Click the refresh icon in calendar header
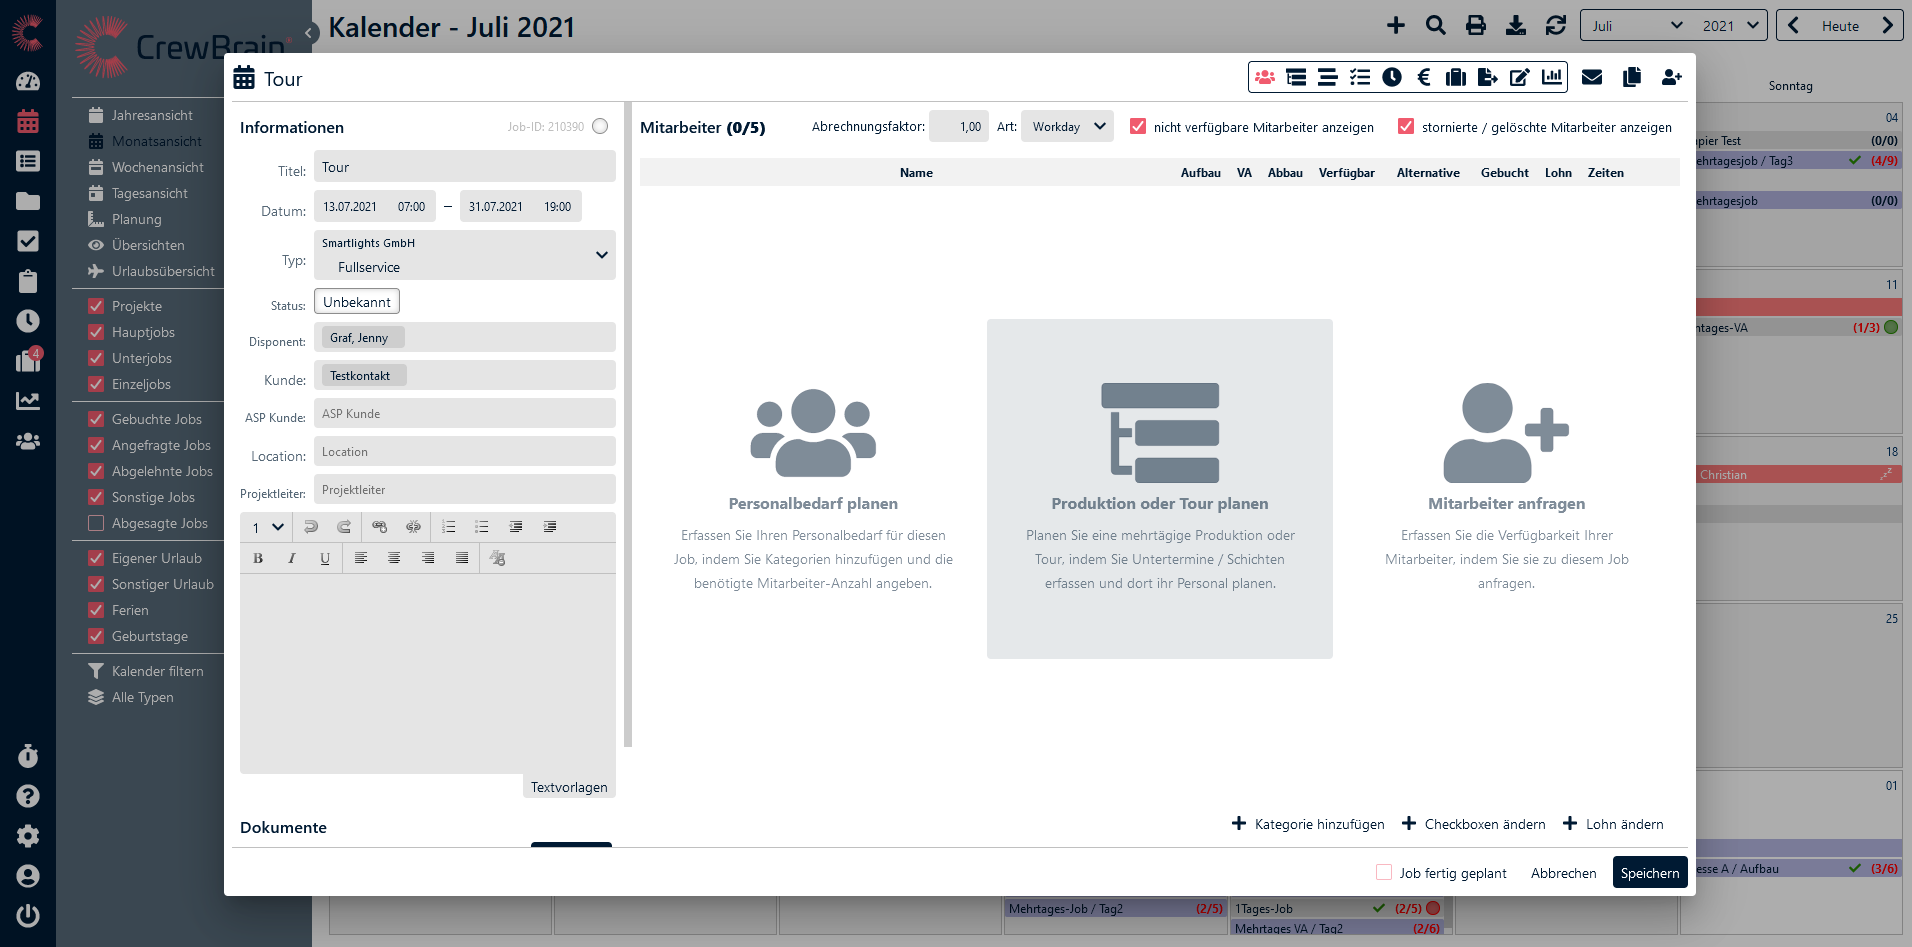 pos(1555,26)
